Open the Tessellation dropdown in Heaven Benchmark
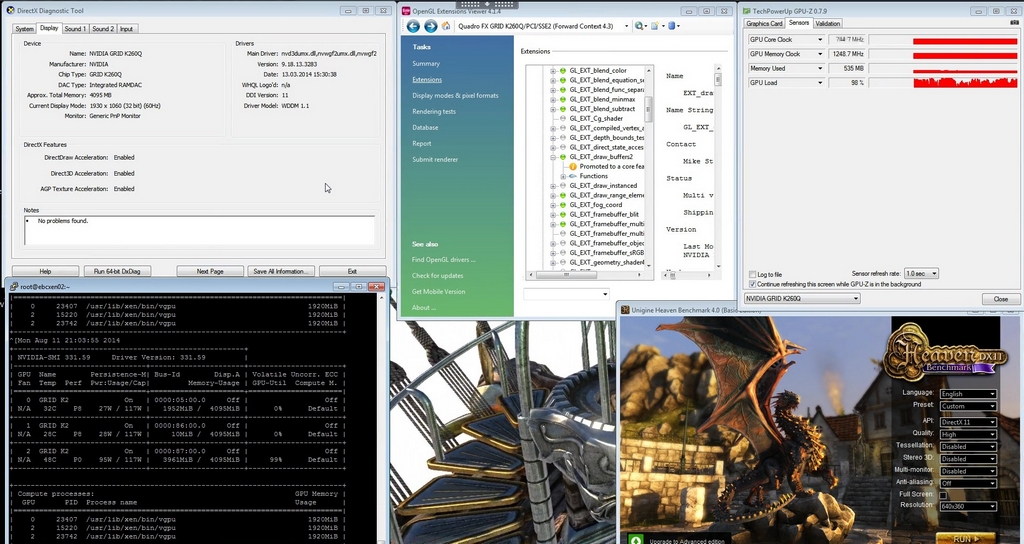Viewport: 1024px width, 544px height. [968, 446]
